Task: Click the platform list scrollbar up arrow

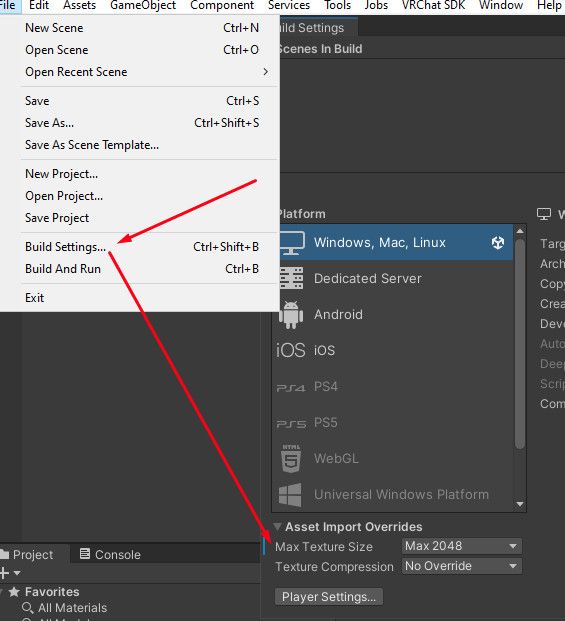Action: [x=520, y=231]
